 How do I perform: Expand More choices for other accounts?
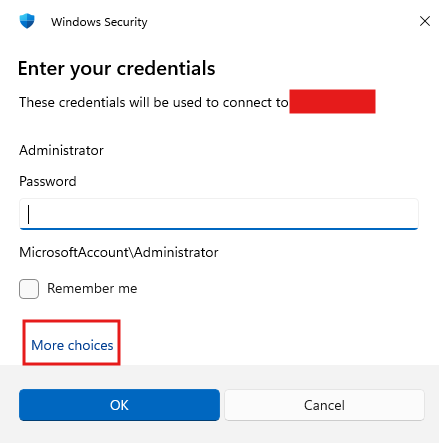[x=72, y=345]
